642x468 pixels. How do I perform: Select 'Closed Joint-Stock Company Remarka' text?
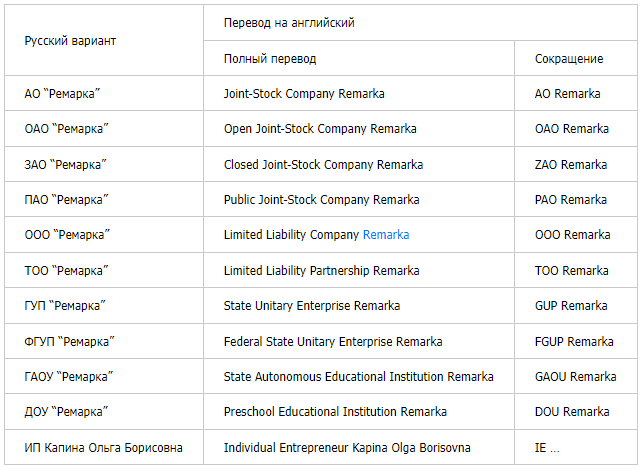tap(323, 165)
